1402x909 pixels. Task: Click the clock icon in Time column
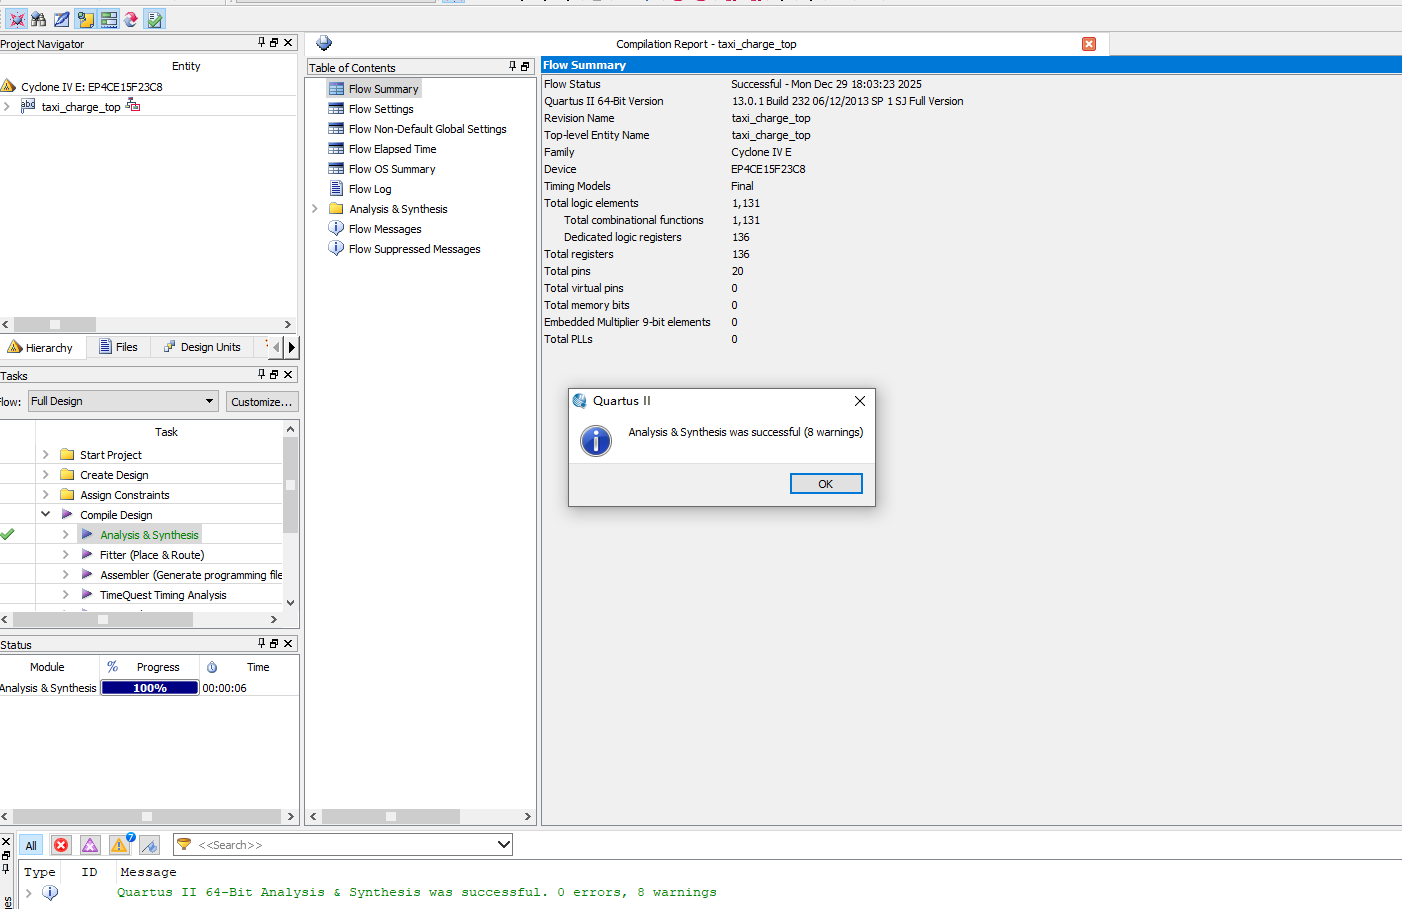[x=212, y=667]
